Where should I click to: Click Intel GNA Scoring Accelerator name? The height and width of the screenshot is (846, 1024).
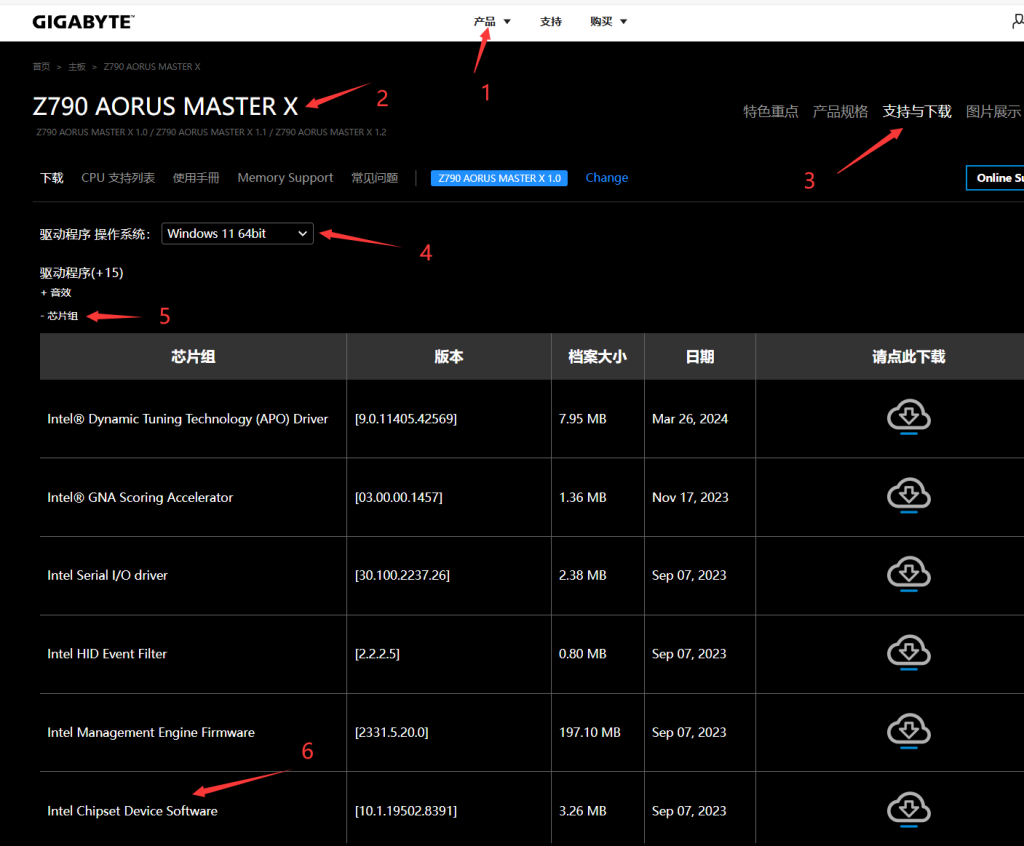click(140, 497)
